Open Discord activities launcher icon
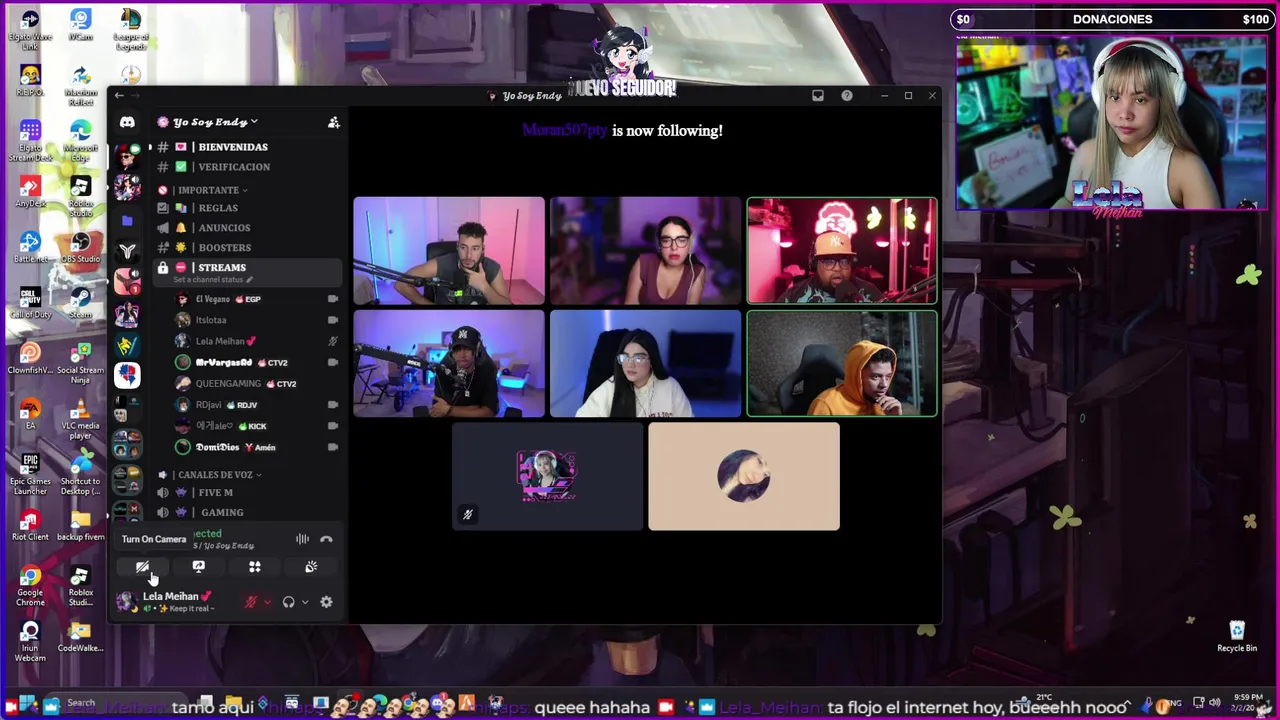Screen dimensions: 1280x720 [255, 567]
